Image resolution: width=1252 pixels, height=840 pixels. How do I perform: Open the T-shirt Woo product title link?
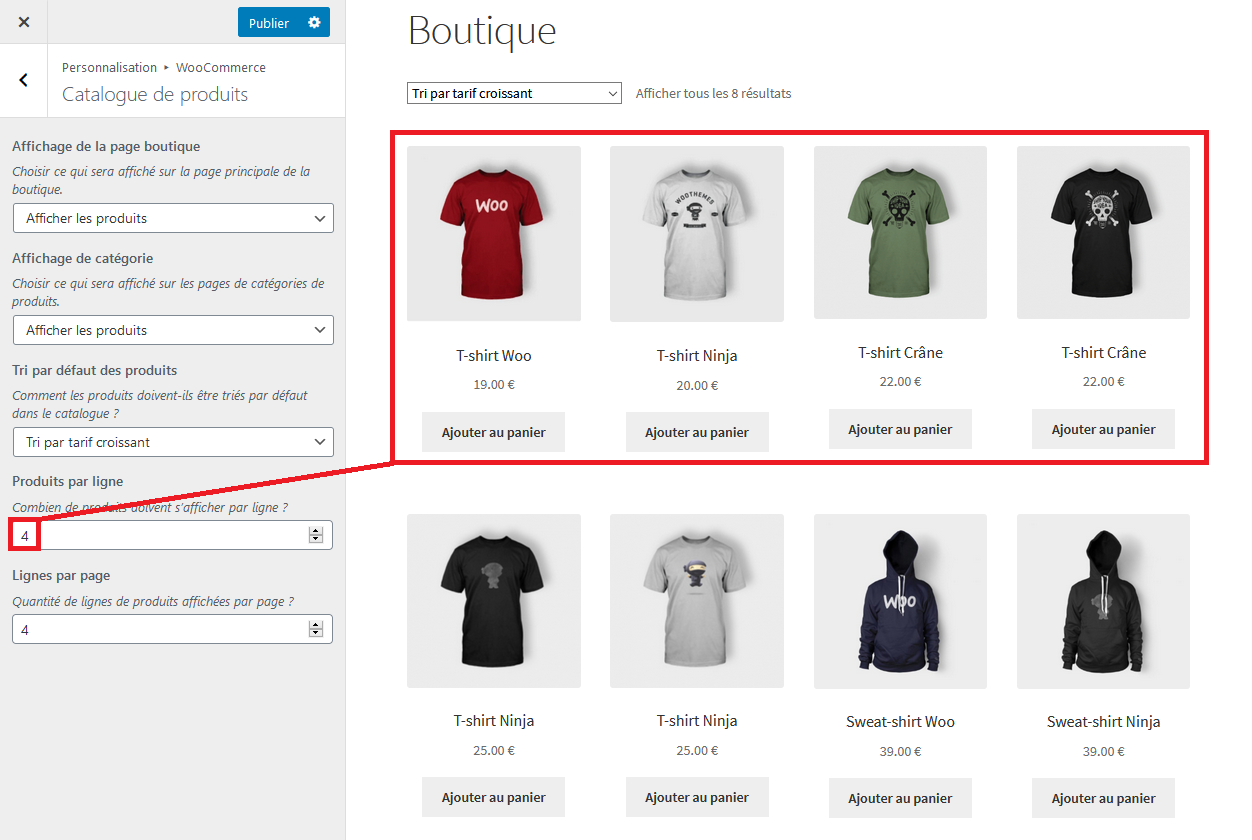coord(494,356)
